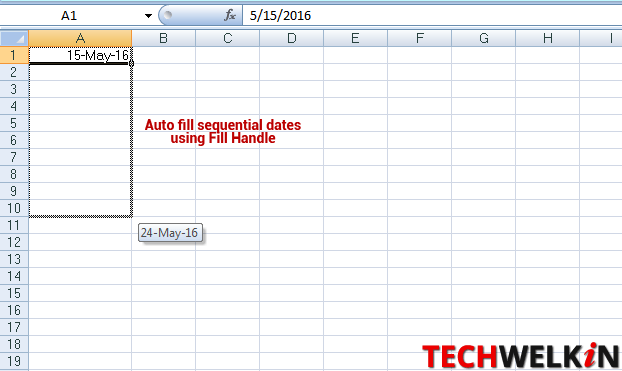Click the TechWelkin logo watermark
Image resolution: width=622 pixels, height=371 pixels.
[x=520, y=356]
